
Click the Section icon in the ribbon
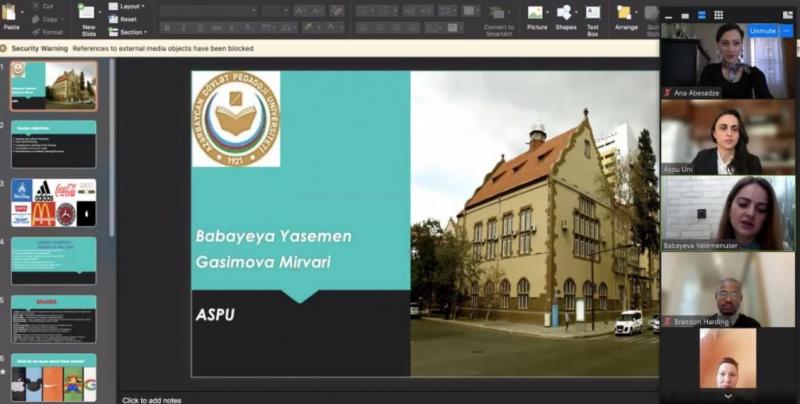(x=113, y=32)
